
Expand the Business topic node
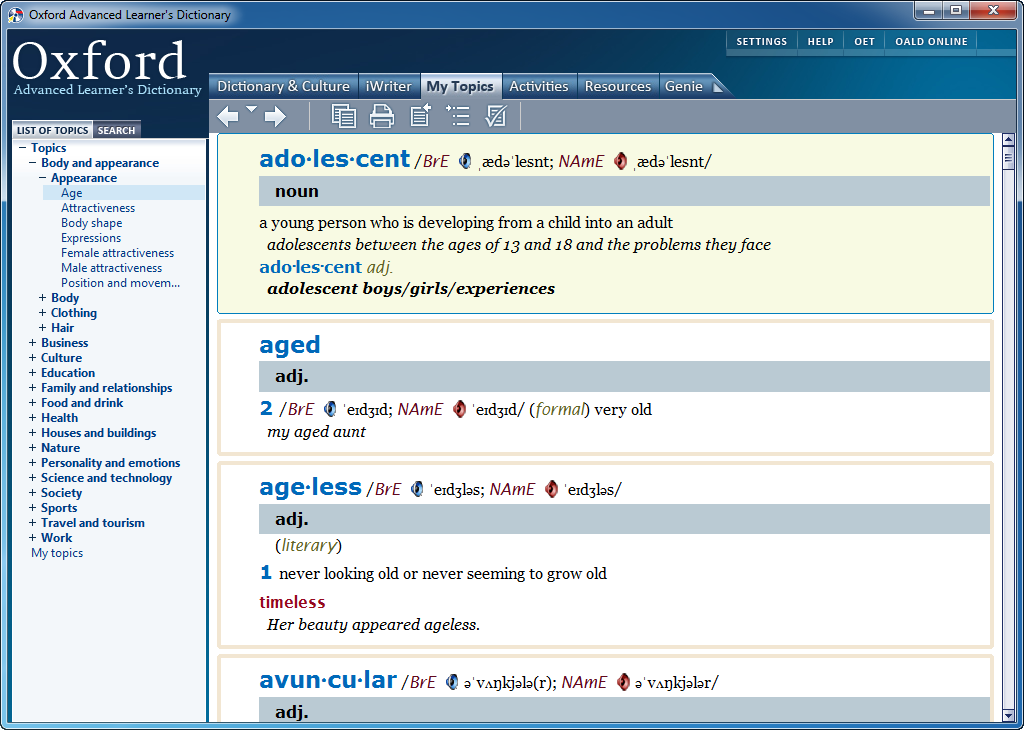click(33, 343)
